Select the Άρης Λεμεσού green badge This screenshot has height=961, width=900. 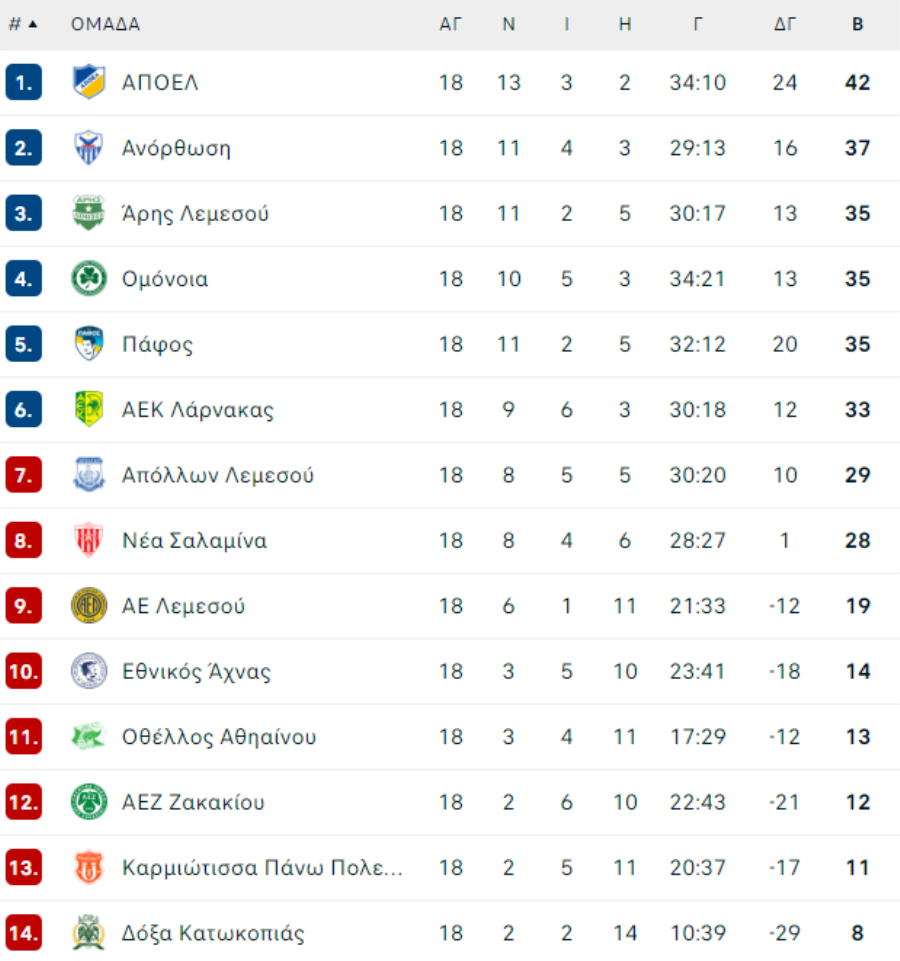tap(89, 213)
